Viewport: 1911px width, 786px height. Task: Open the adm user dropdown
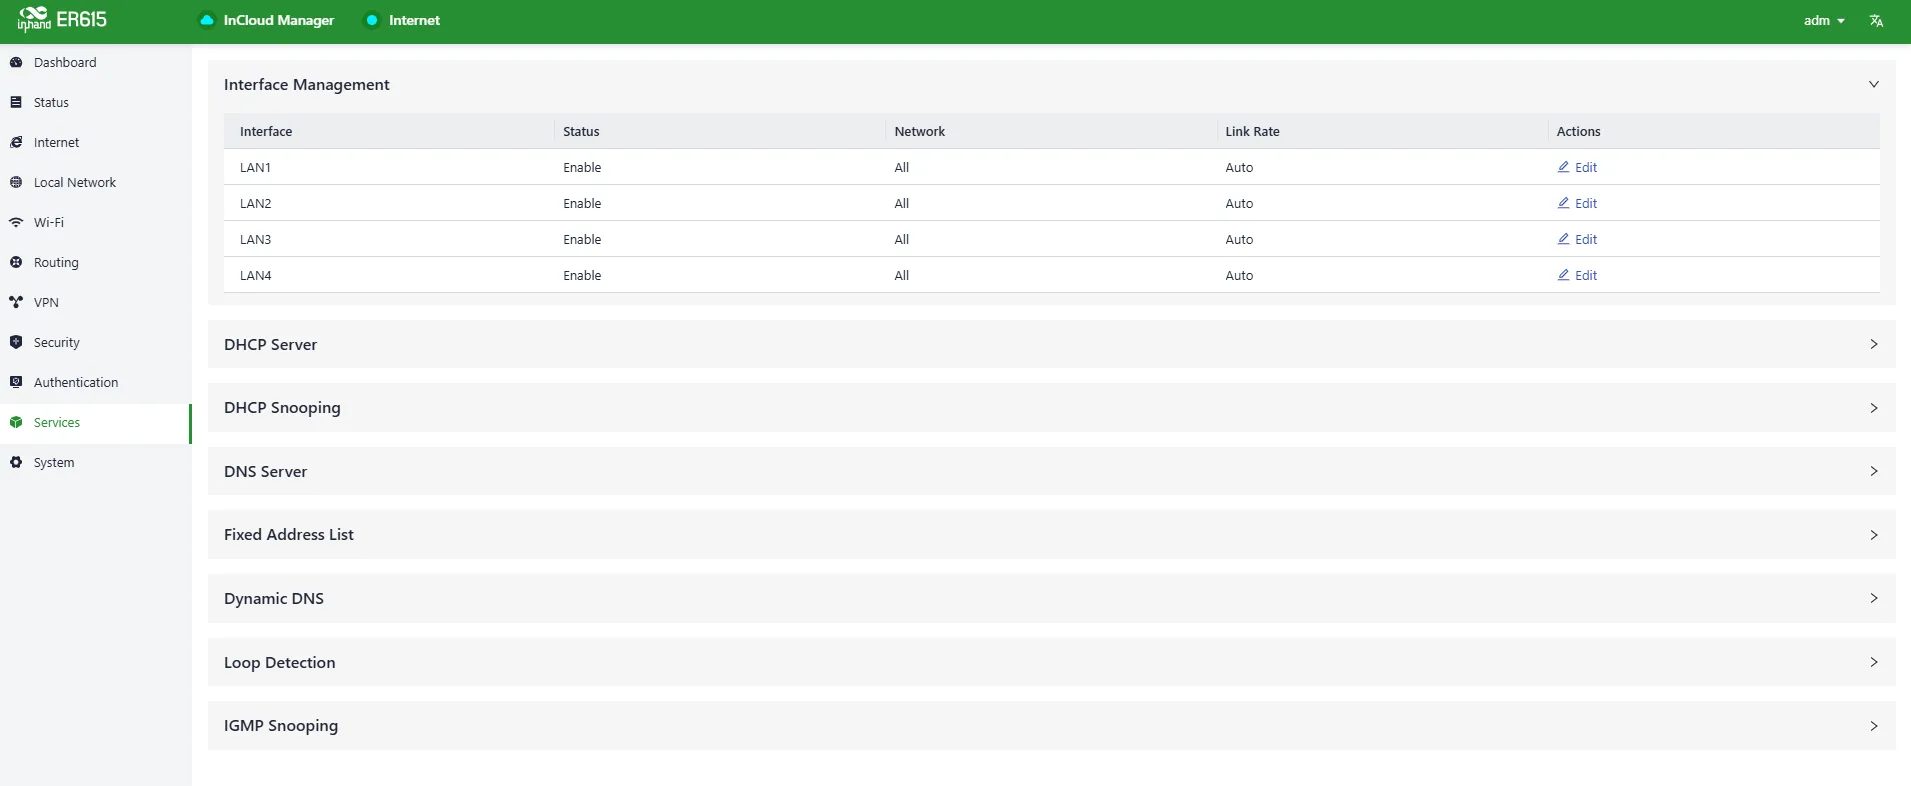(x=1824, y=20)
